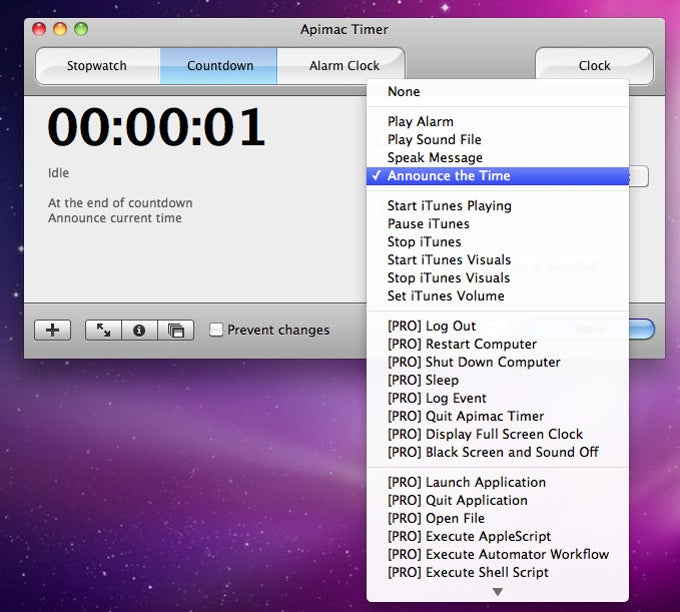
Task: Close the Apimac Timer window
Action: [39, 29]
